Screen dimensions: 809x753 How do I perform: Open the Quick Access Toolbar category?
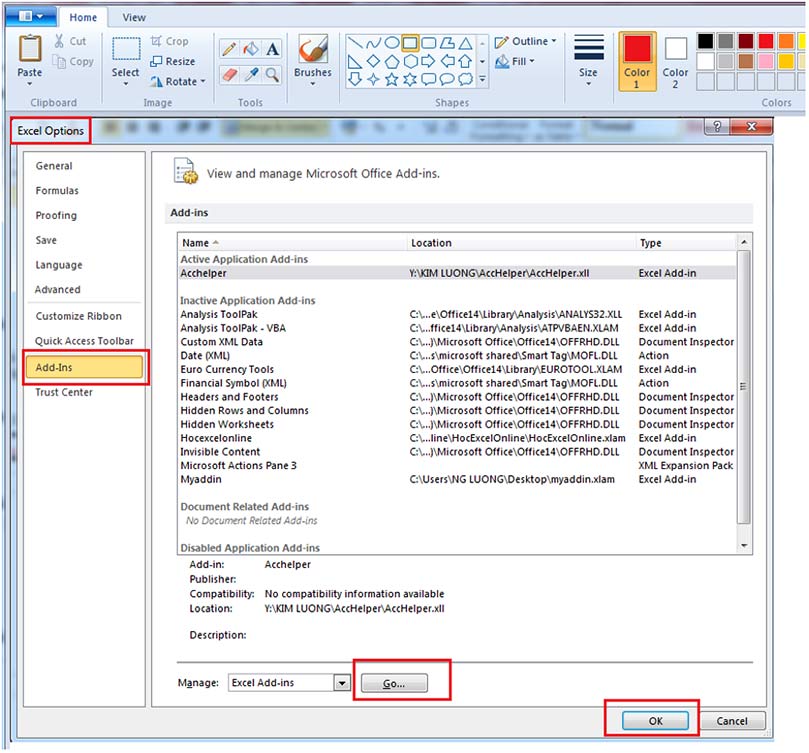(x=84, y=341)
